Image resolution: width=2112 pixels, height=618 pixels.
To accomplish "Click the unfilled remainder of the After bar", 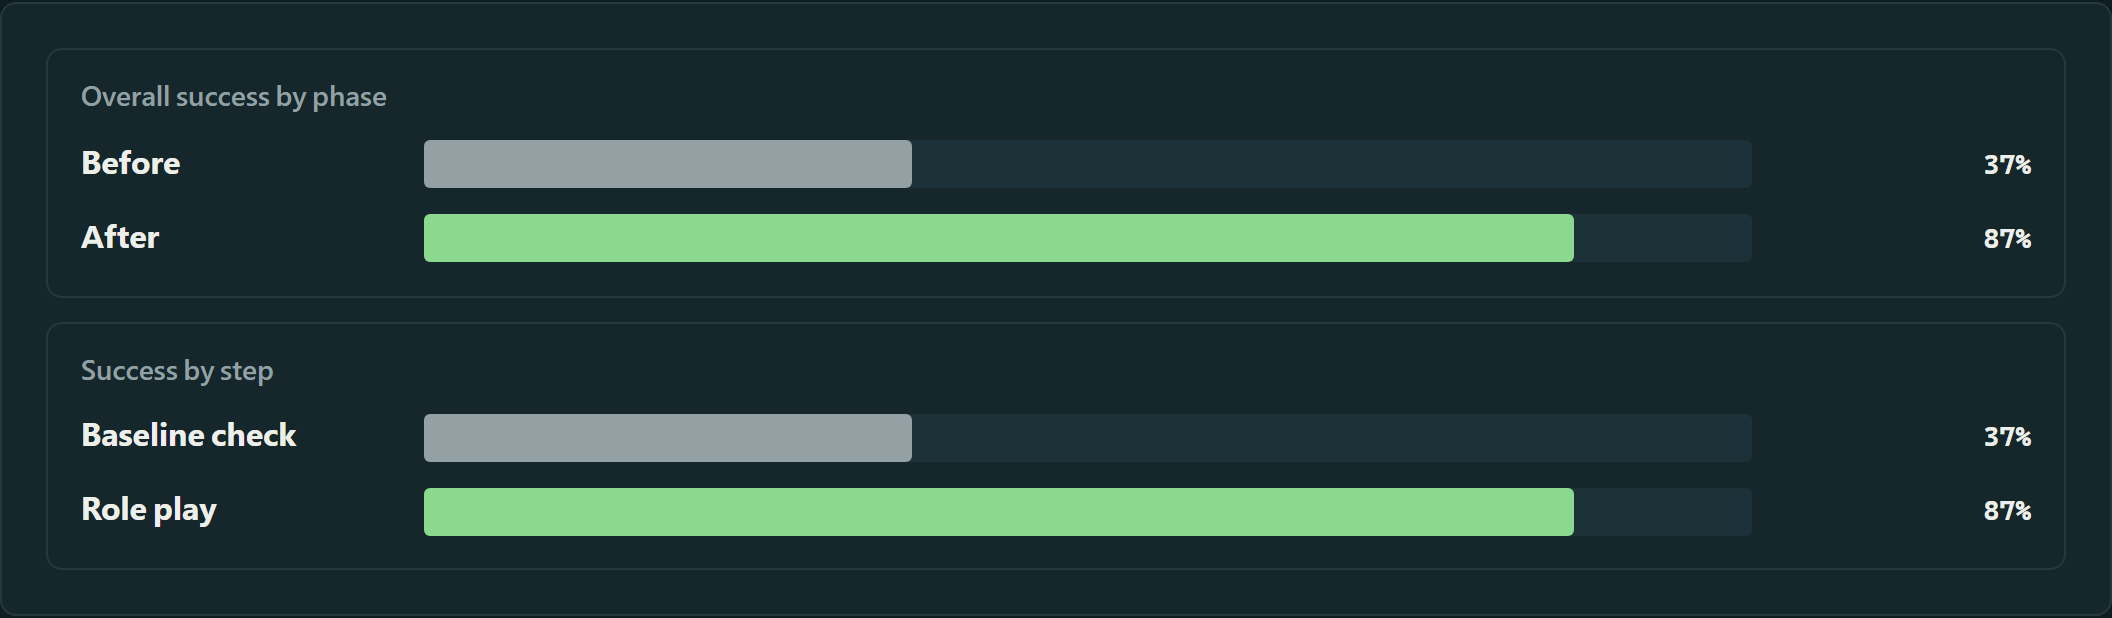I will coord(1663,238).
